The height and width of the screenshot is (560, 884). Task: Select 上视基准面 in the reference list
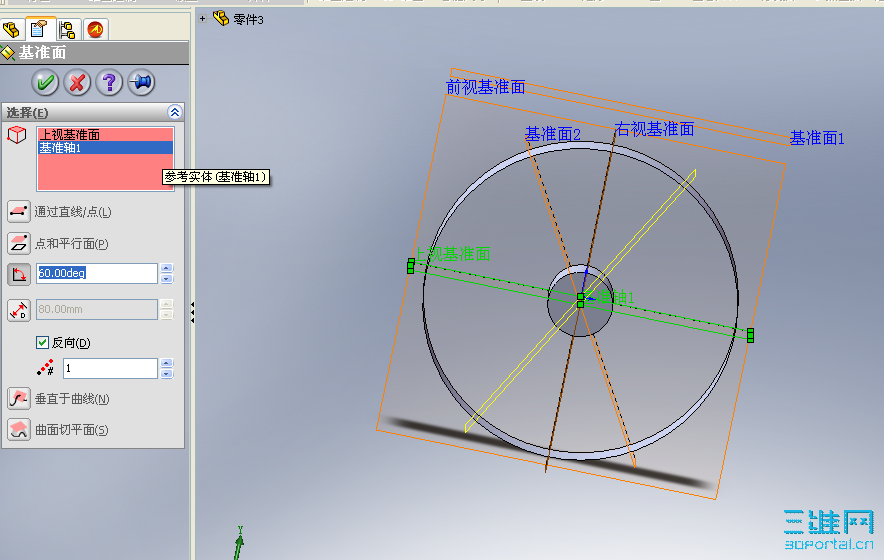point(105,135)
